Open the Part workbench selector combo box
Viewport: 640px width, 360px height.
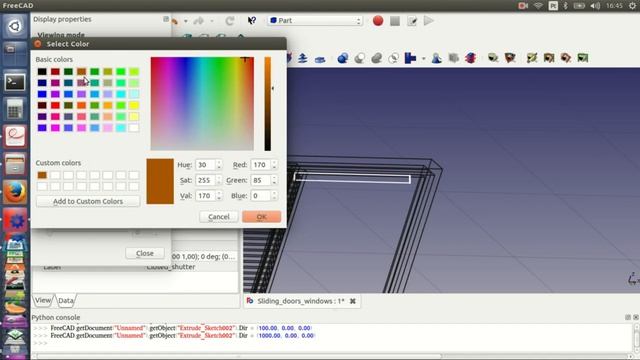coord(315,20)
